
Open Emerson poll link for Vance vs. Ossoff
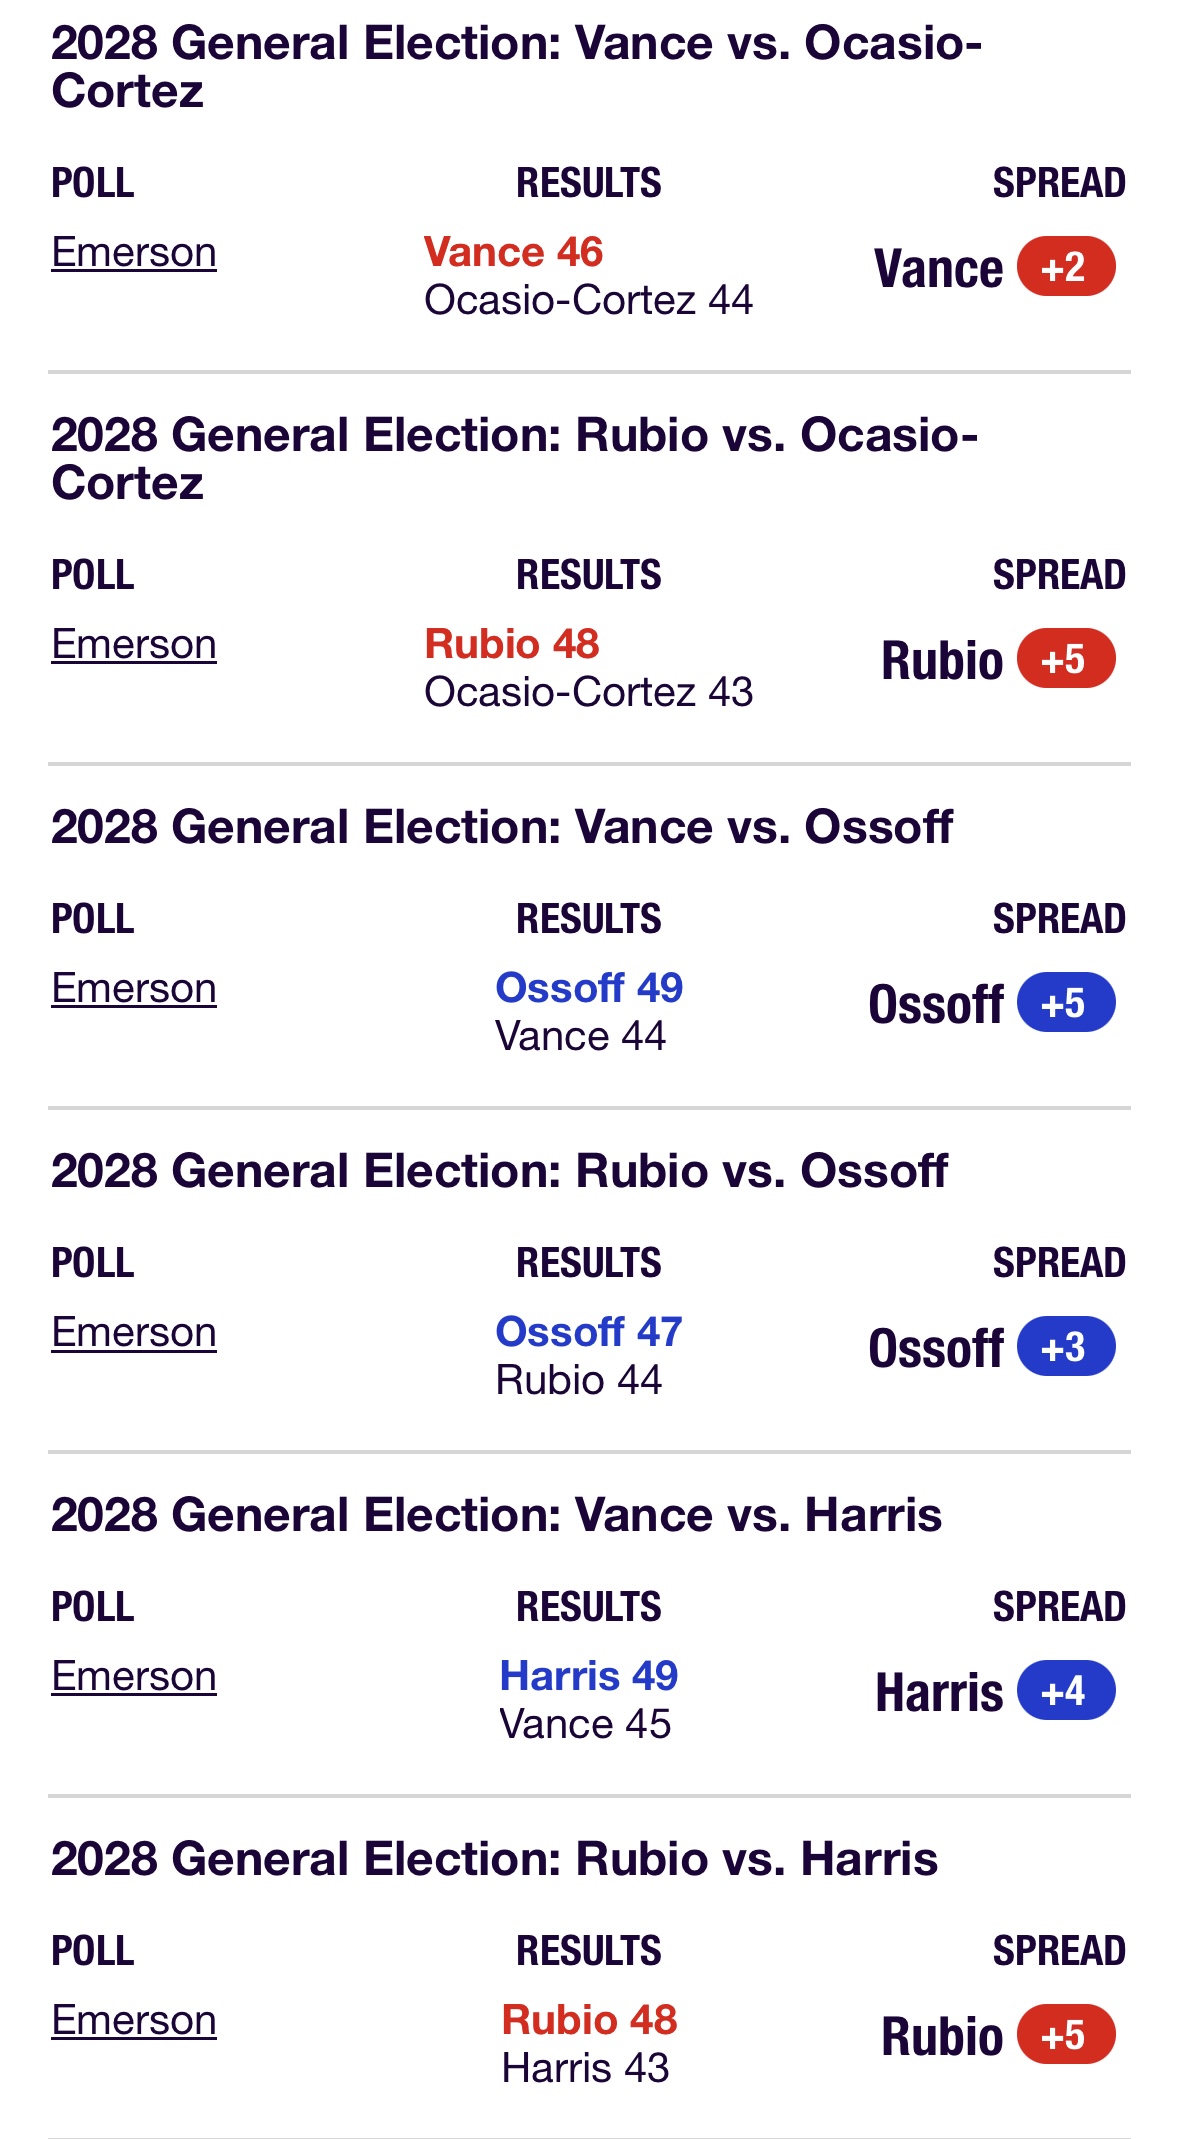(134, 989)
